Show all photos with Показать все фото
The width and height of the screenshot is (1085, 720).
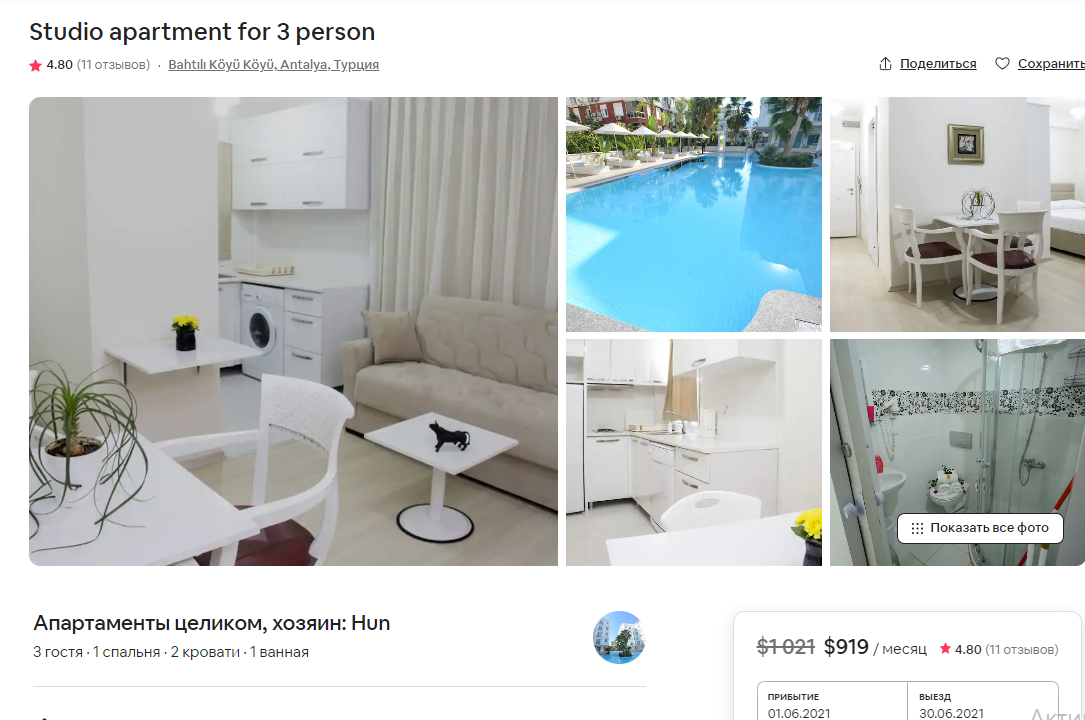(980, 528)
